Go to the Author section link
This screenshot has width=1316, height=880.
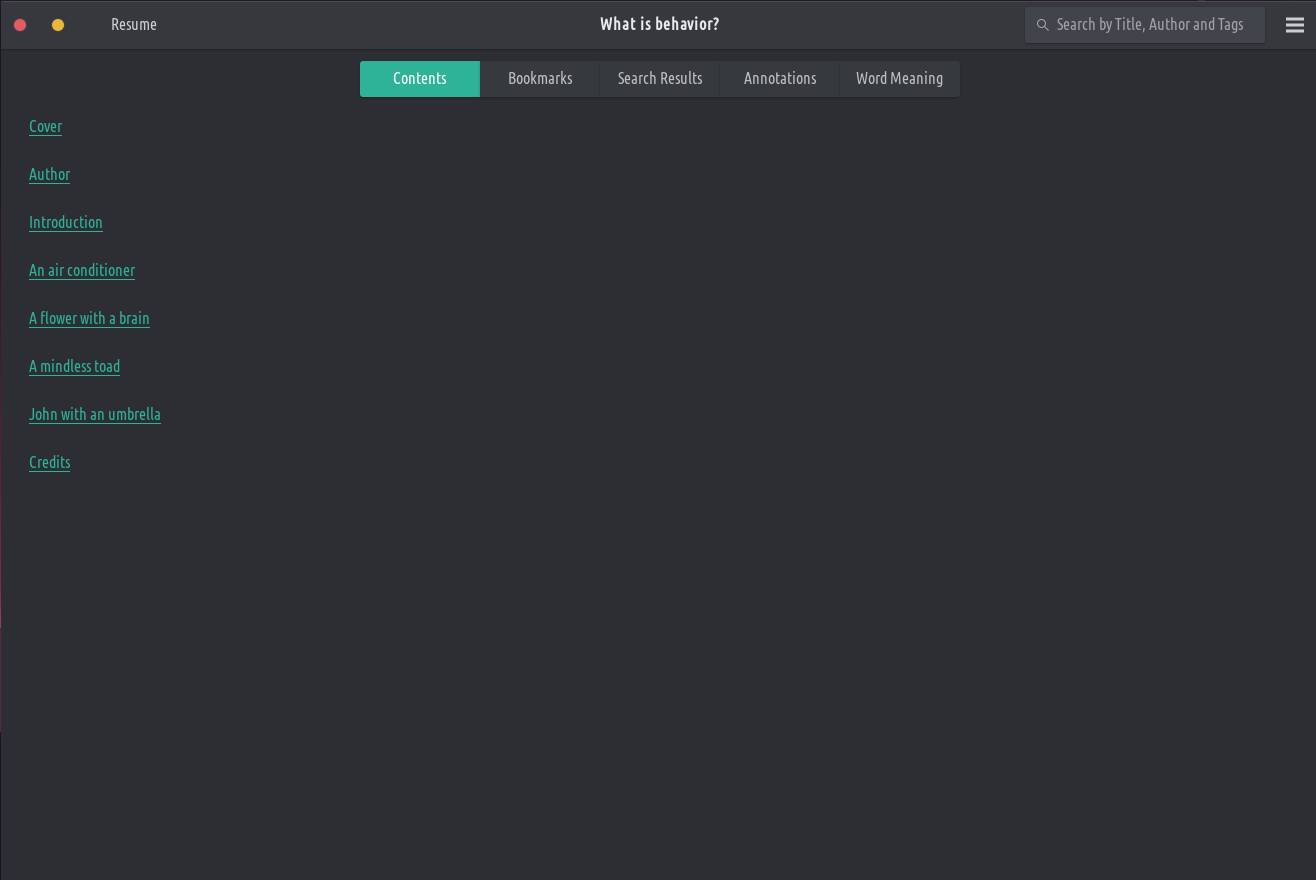pyautogui.click(x=50, y=175)
